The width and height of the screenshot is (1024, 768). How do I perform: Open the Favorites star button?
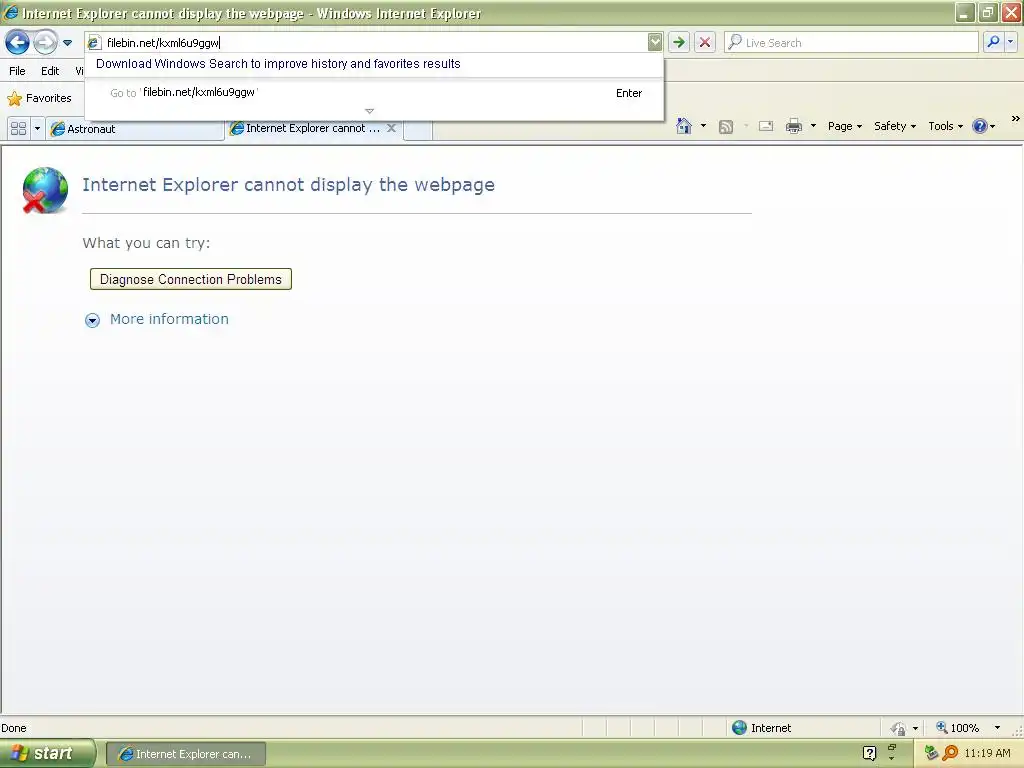[39, 99]
